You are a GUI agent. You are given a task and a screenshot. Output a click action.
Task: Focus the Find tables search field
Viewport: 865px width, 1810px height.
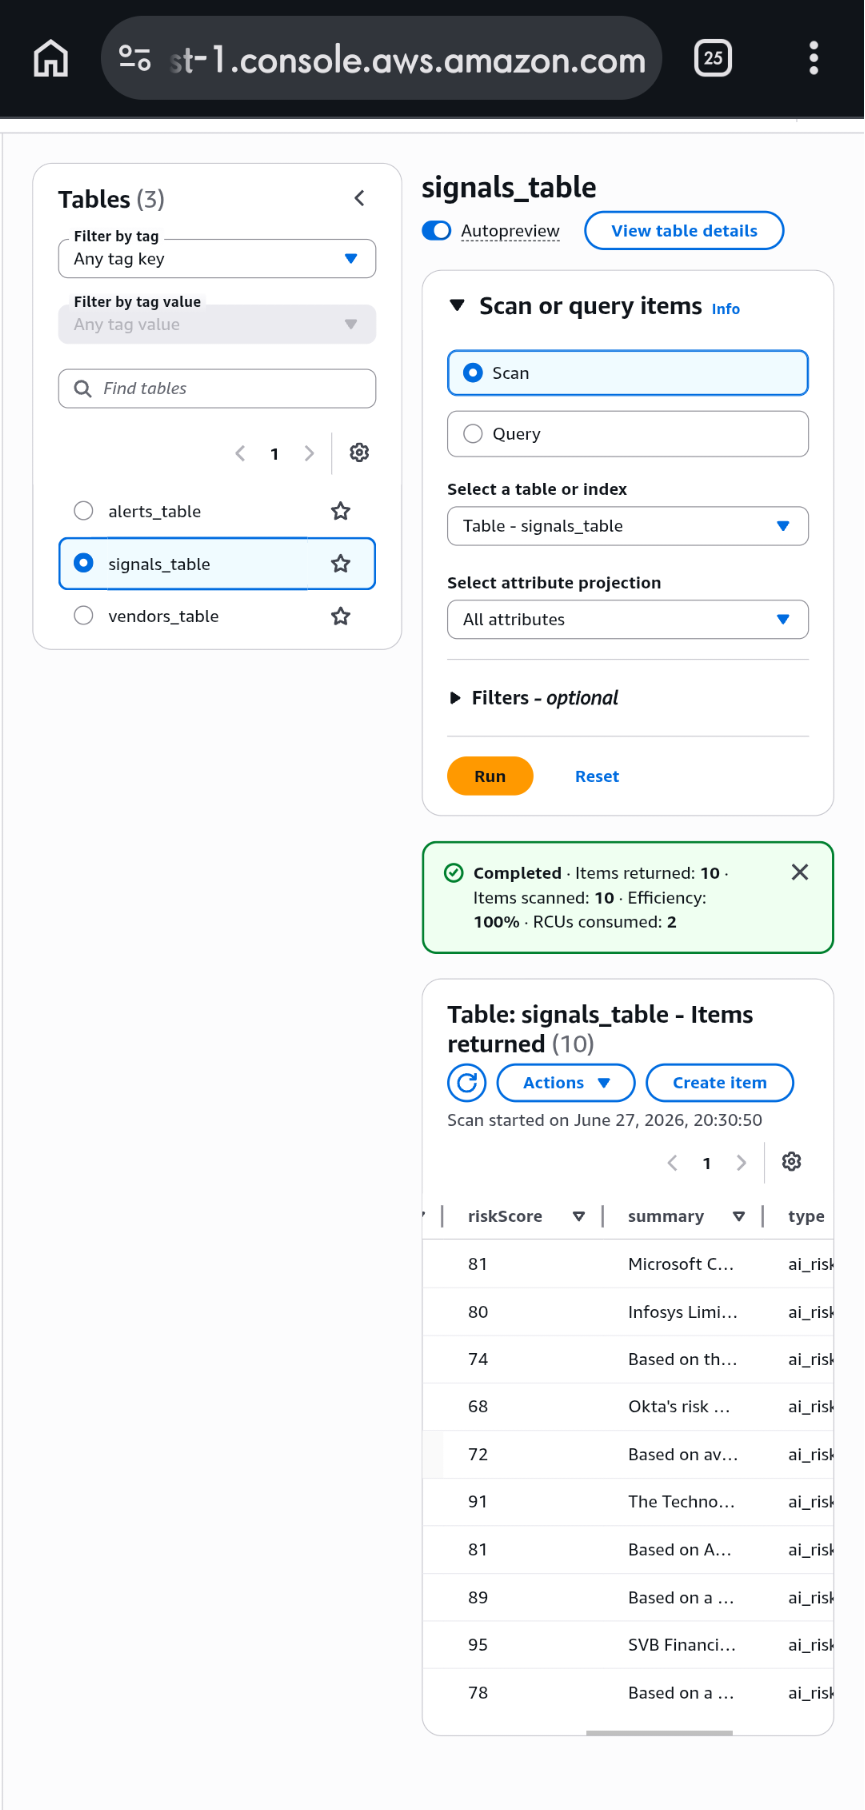[x=217, y=388]
